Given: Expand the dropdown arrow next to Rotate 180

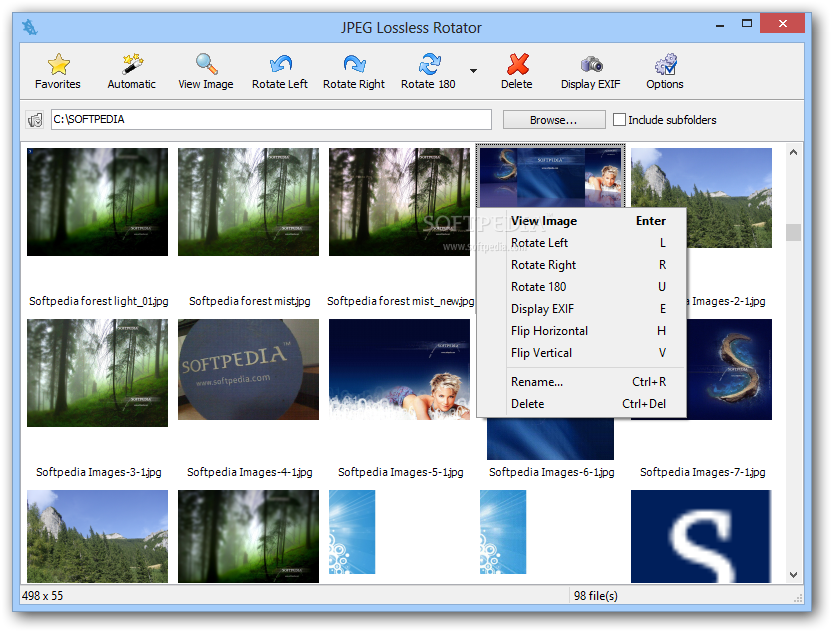Looking at the screenshot, I should (x=473, y=71).
